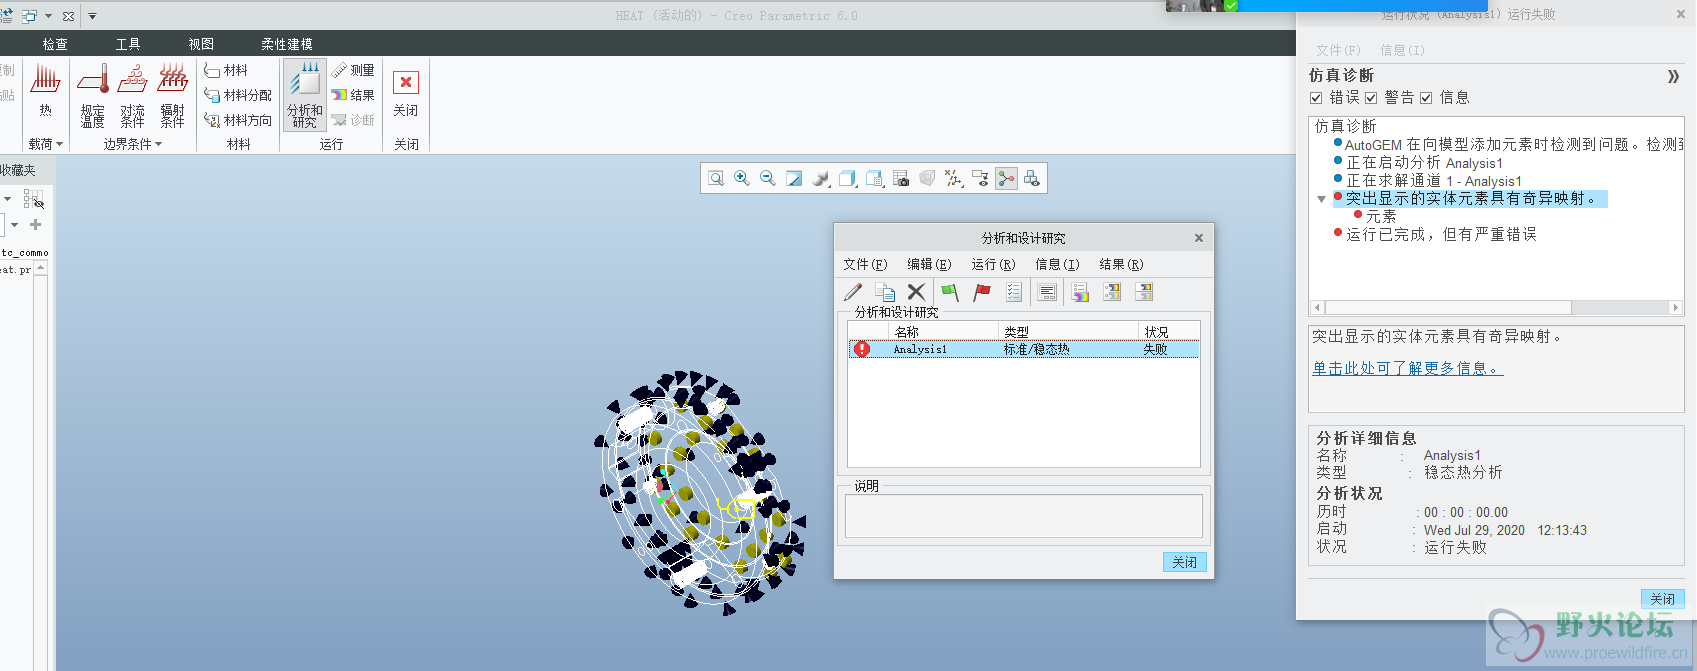Click the snapshot camera icon in graphics toolbar
Screen dimensions: 1697x671
click(x=901, y=178)
